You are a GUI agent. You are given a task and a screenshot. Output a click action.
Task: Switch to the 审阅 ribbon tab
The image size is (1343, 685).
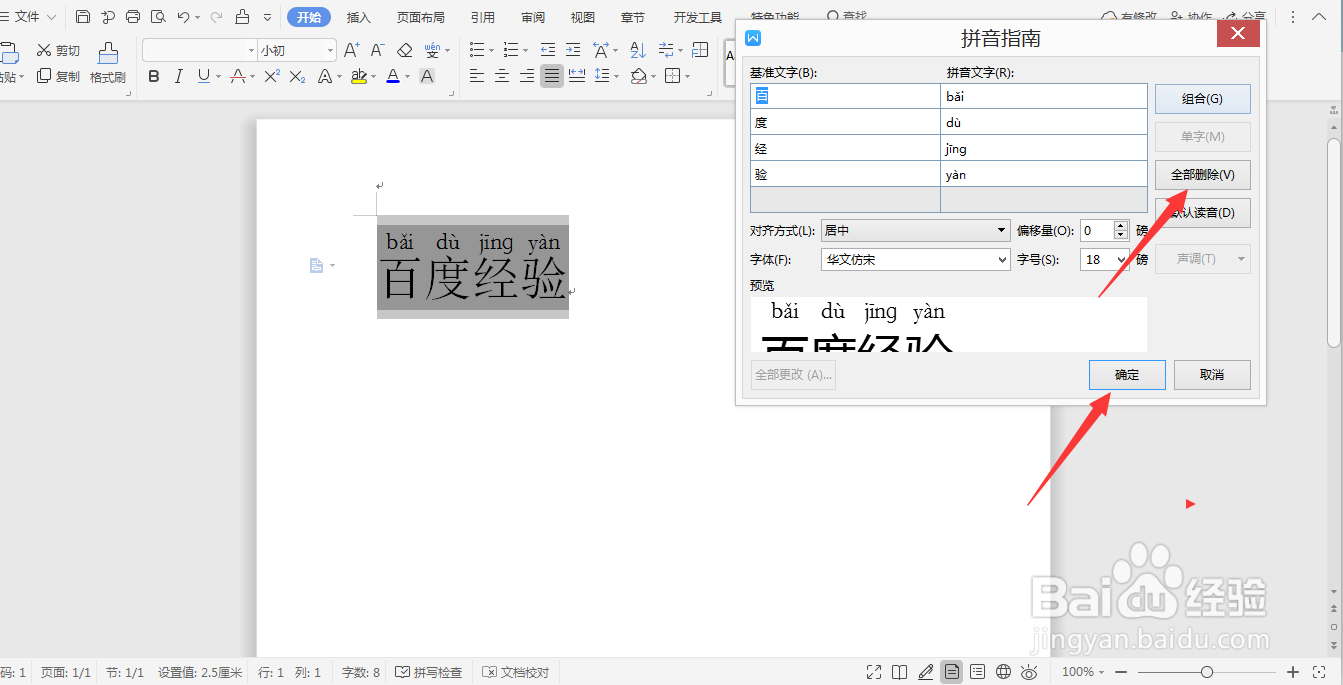click(x=532, y=17)
